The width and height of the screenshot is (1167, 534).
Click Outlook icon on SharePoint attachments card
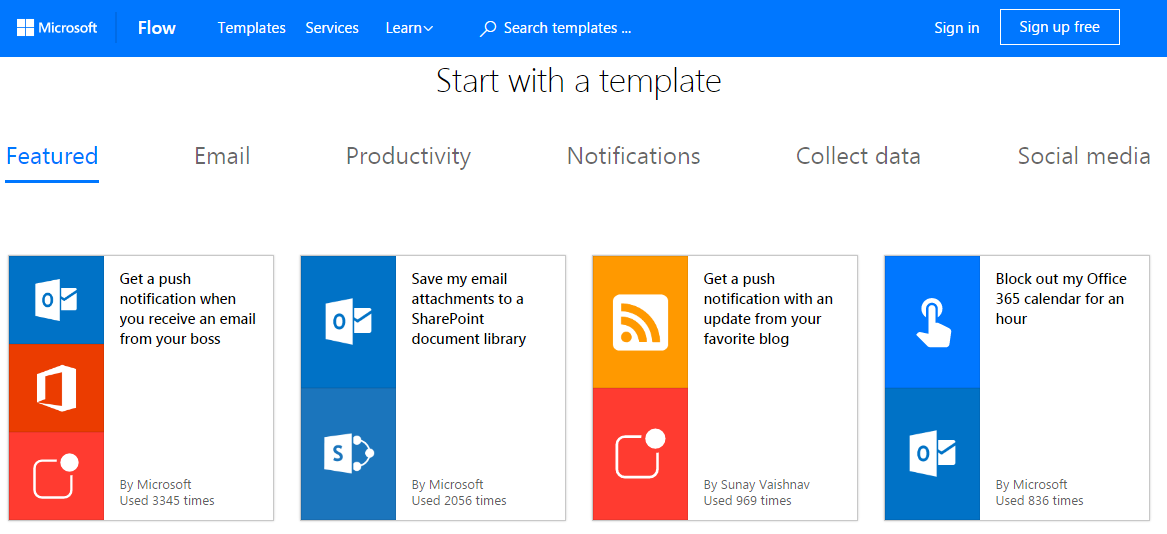(348, 322)
